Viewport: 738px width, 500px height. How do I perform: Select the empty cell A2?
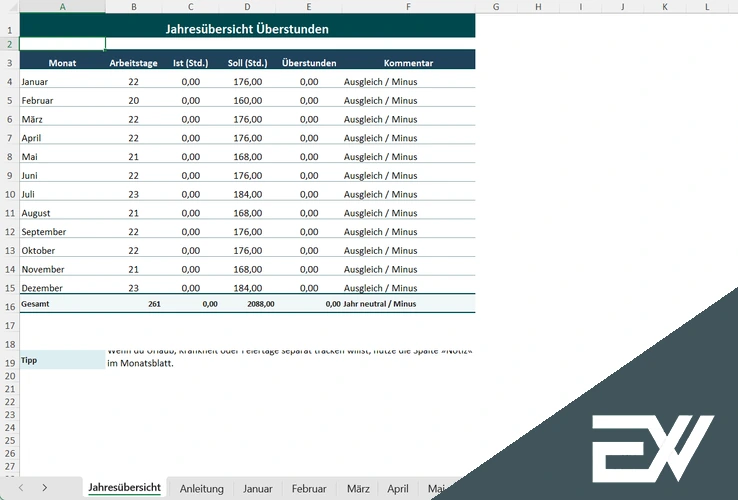pyautogui.click(x=63, y=44)
